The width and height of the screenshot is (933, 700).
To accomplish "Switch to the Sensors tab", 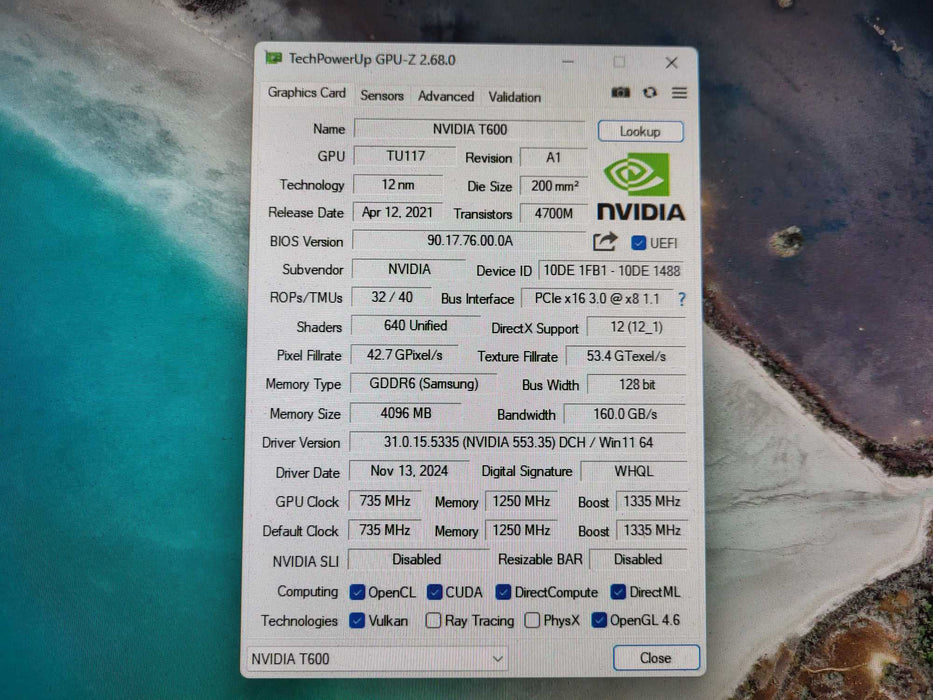I will tap(381, 96).
